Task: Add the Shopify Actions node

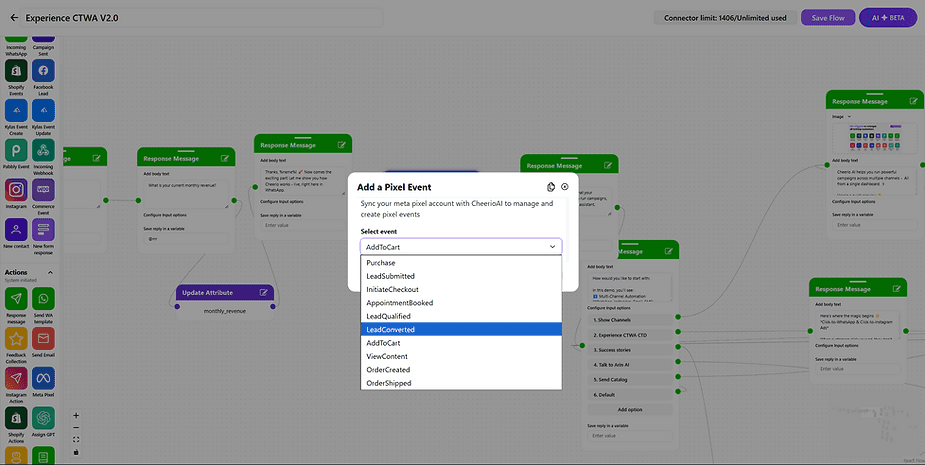Action: tap(16, 418)
